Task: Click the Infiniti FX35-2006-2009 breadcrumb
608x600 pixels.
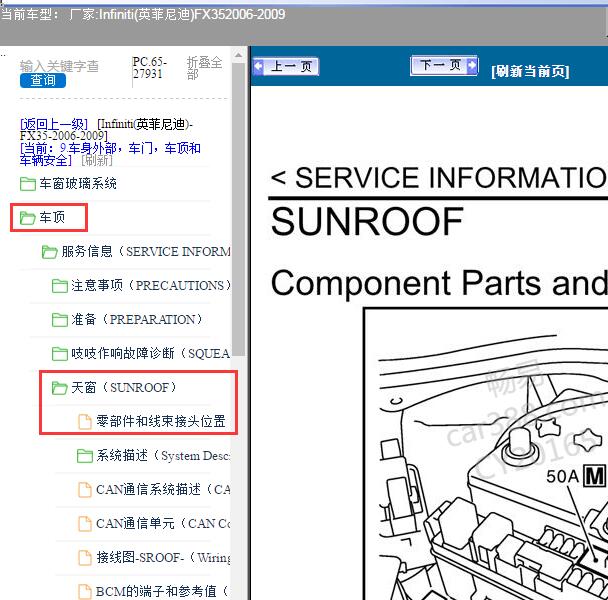Action: point(106,130)
